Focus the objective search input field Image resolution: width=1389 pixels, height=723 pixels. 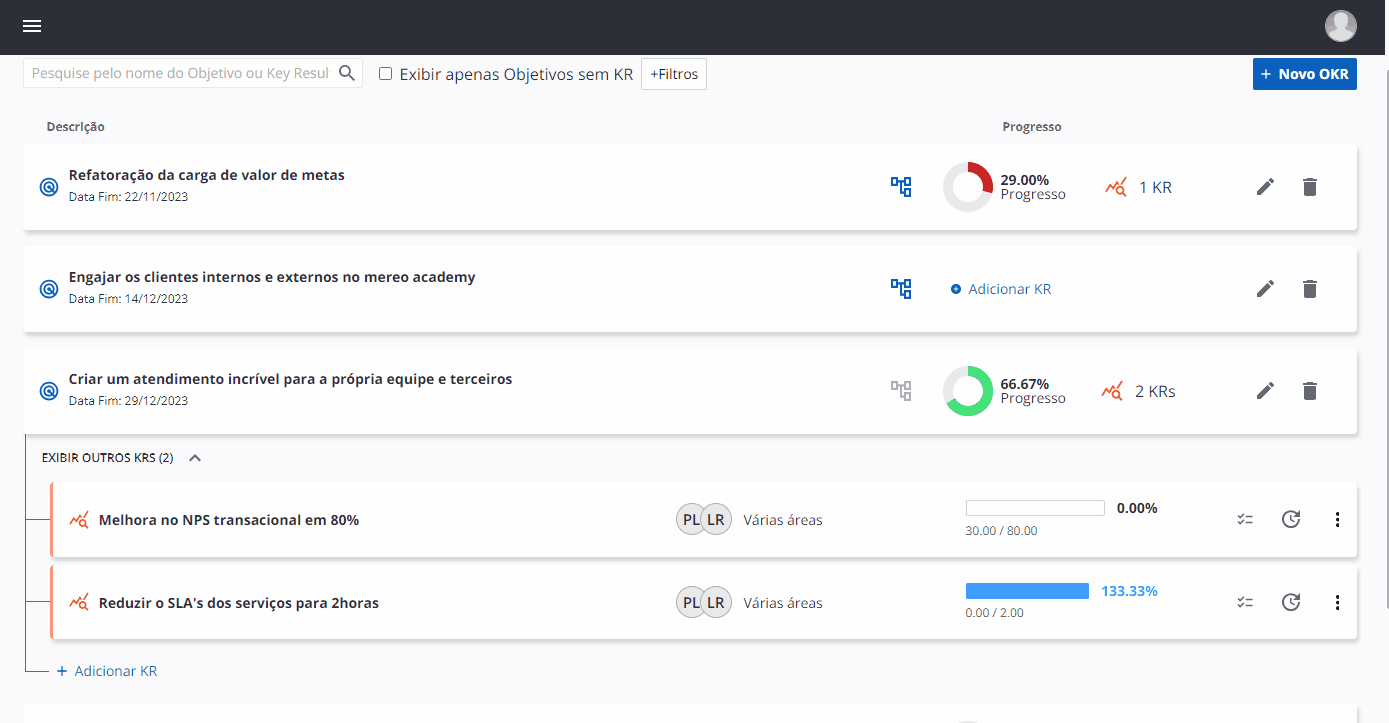tap(181, 73)
